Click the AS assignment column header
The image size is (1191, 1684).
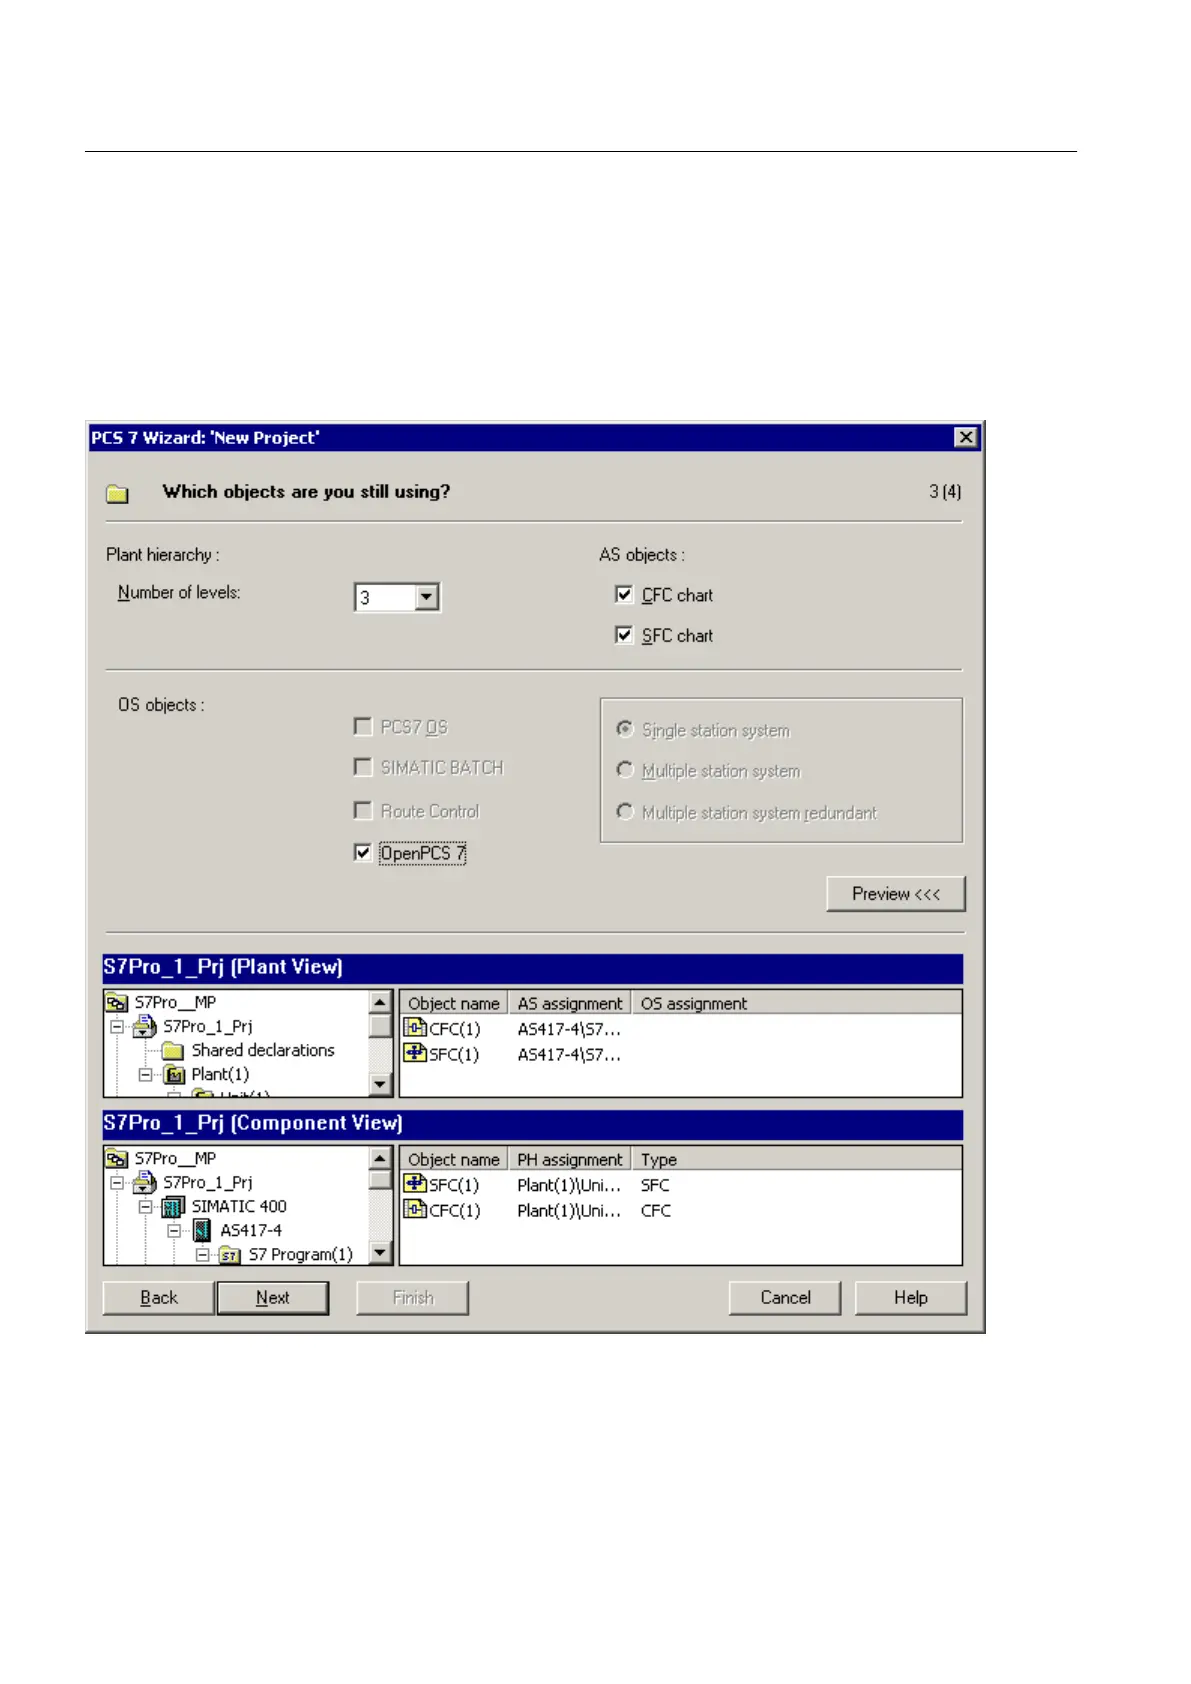[570, 1003]
